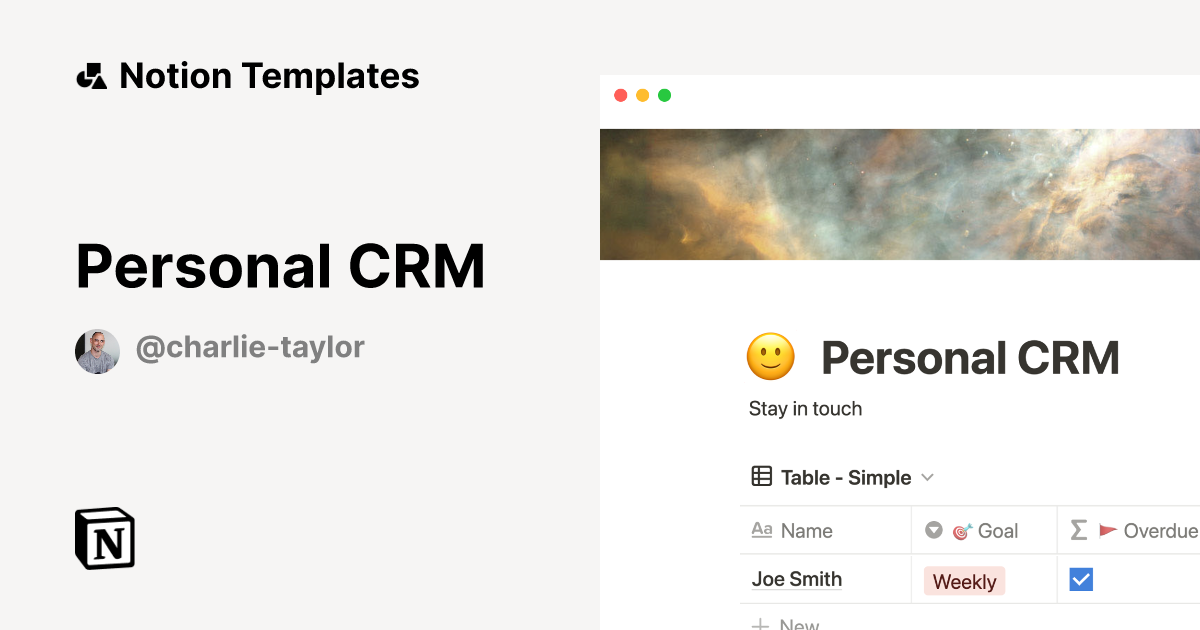Click the smiley face page emoji
Viewport: 1200px width, 630px height.
tap(771, 358)
